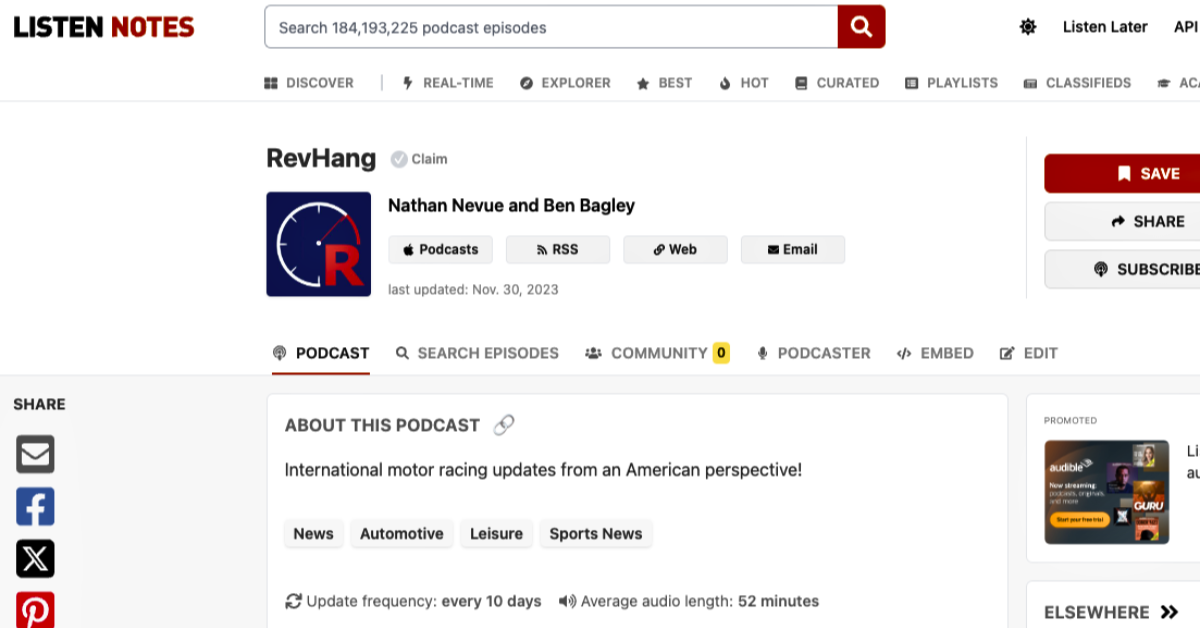Switch to the PODCASTER tab
Image resolution: width=1200 pixels, height=628 pixels.
coord(813,353)
